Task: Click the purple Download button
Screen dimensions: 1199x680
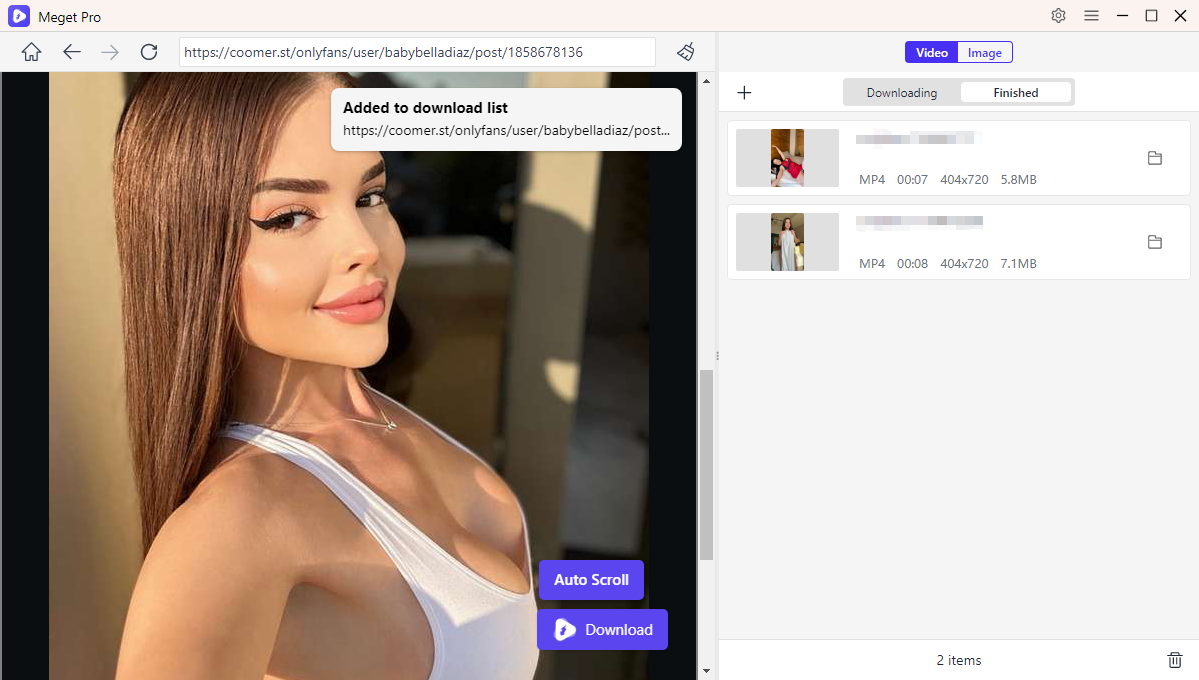Action: (x=603, y=630)
